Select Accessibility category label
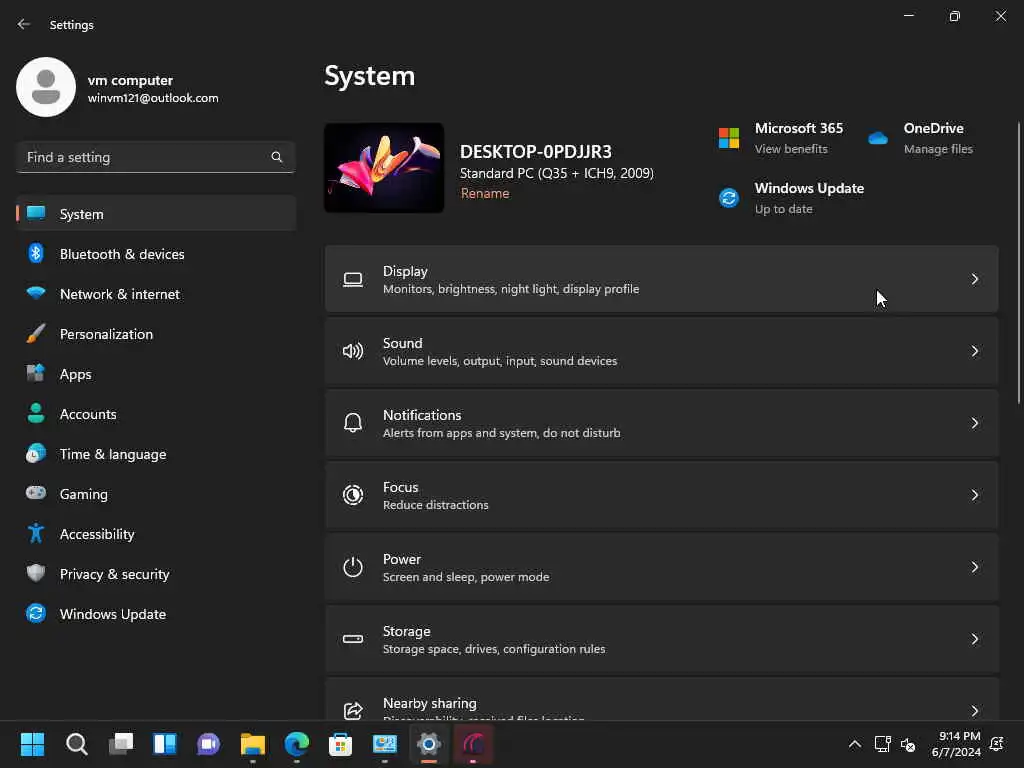Image resolution: width=1024 pixels, height=768 pixels. [x=97, y=534]
